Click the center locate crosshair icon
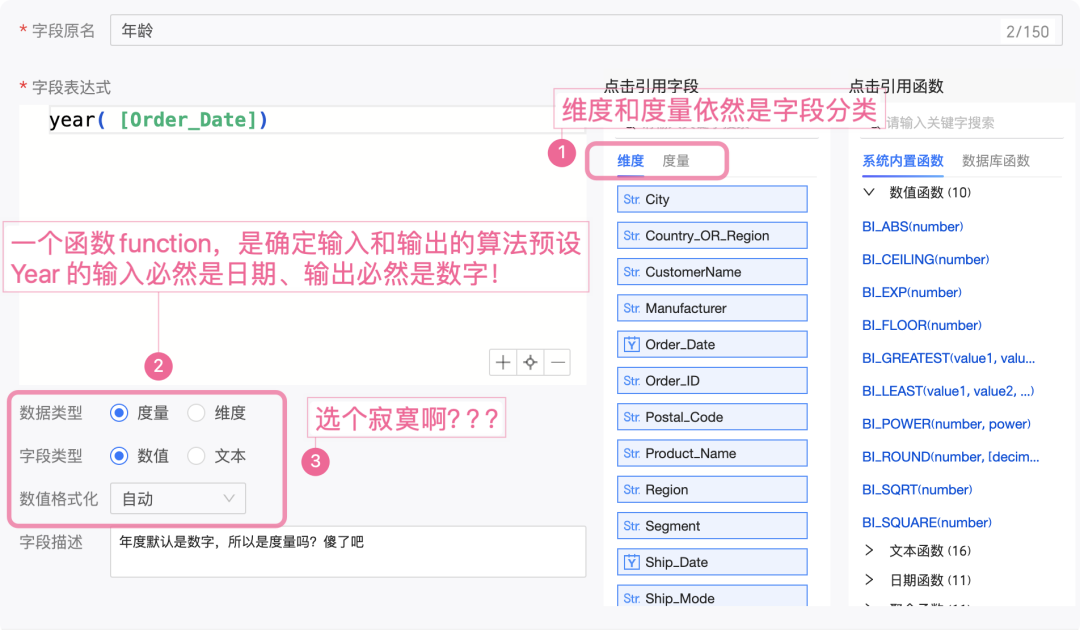 click(530, 362)
